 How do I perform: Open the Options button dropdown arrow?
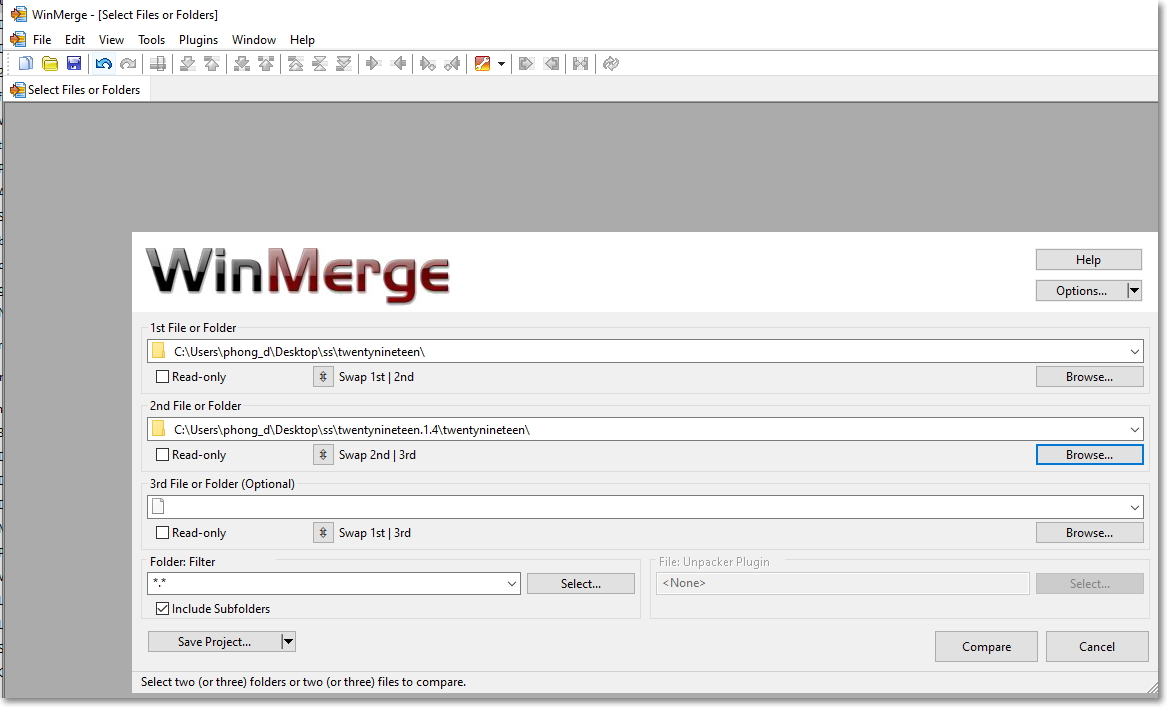[x=1134, y=291]
